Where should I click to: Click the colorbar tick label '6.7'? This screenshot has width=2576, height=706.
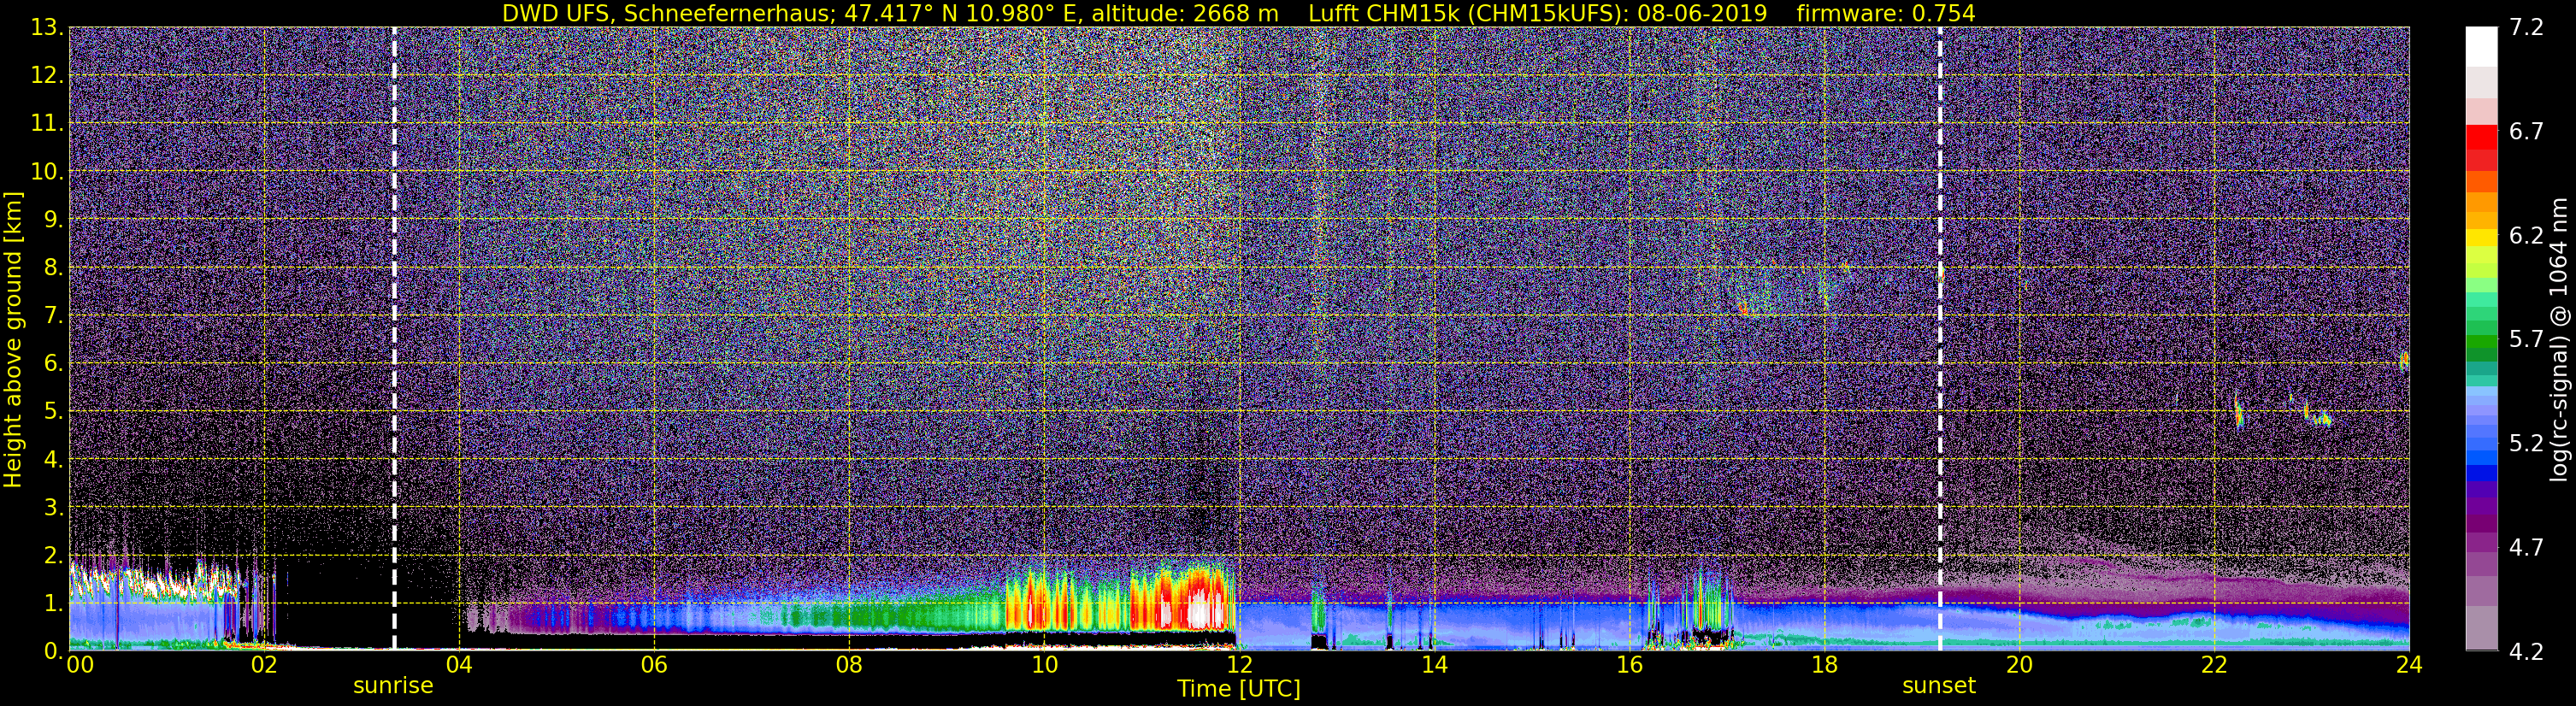point(2526,131)
